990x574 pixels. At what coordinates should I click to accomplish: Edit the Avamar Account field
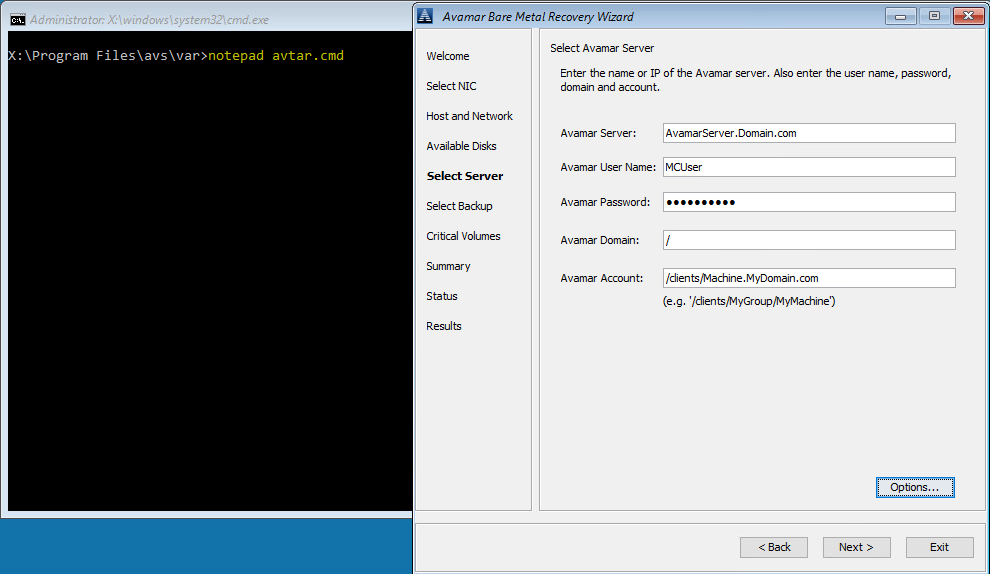[x=808, y=278]
